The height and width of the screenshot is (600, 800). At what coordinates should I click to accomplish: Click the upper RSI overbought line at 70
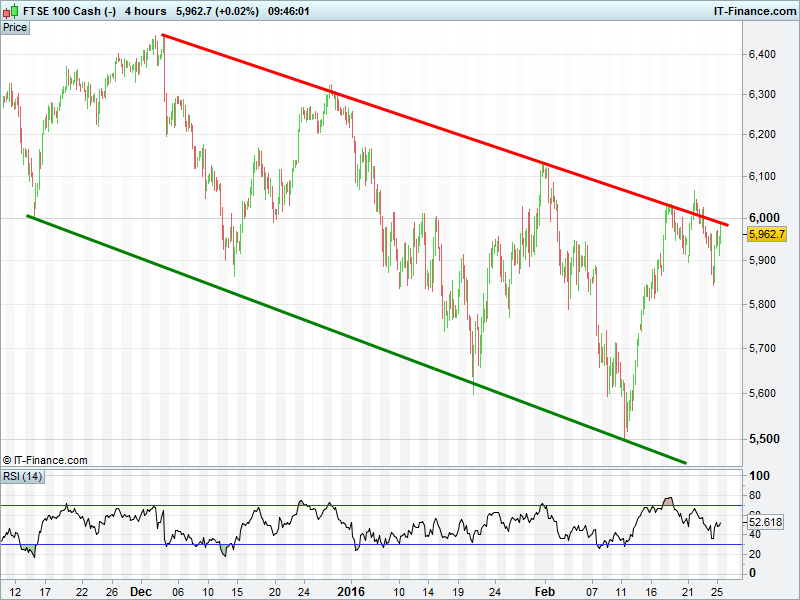[x=371, y=506]
